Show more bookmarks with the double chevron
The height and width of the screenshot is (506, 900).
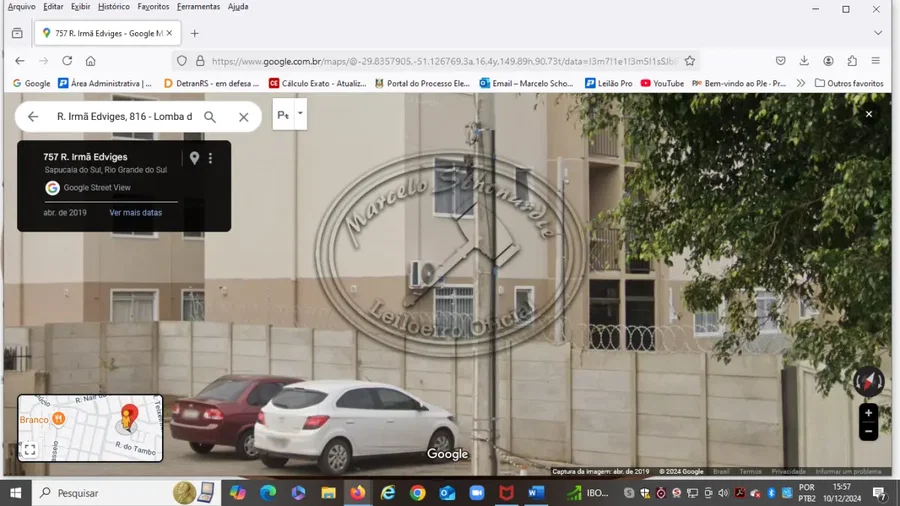click(801, 83)
